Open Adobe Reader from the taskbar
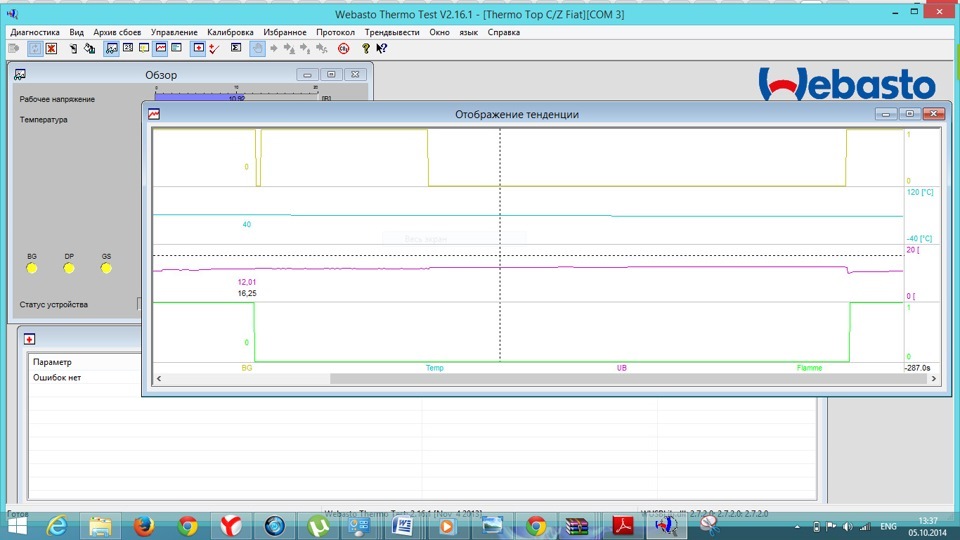 coord(623,526)
